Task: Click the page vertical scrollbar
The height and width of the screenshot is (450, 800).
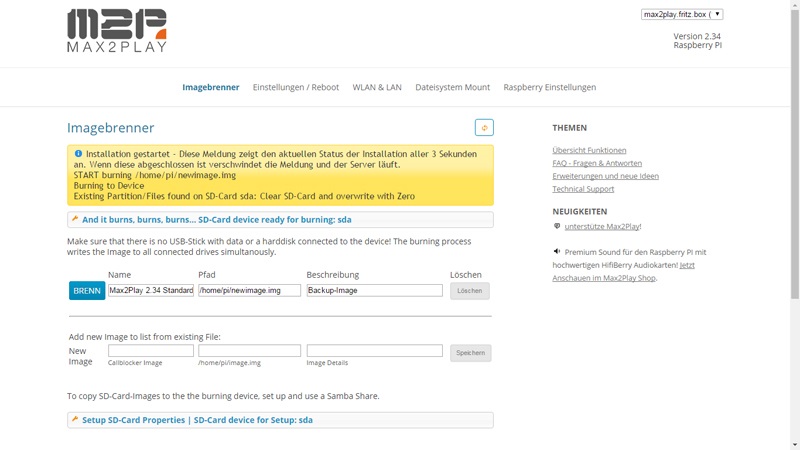Action: [x=795, y=153]
